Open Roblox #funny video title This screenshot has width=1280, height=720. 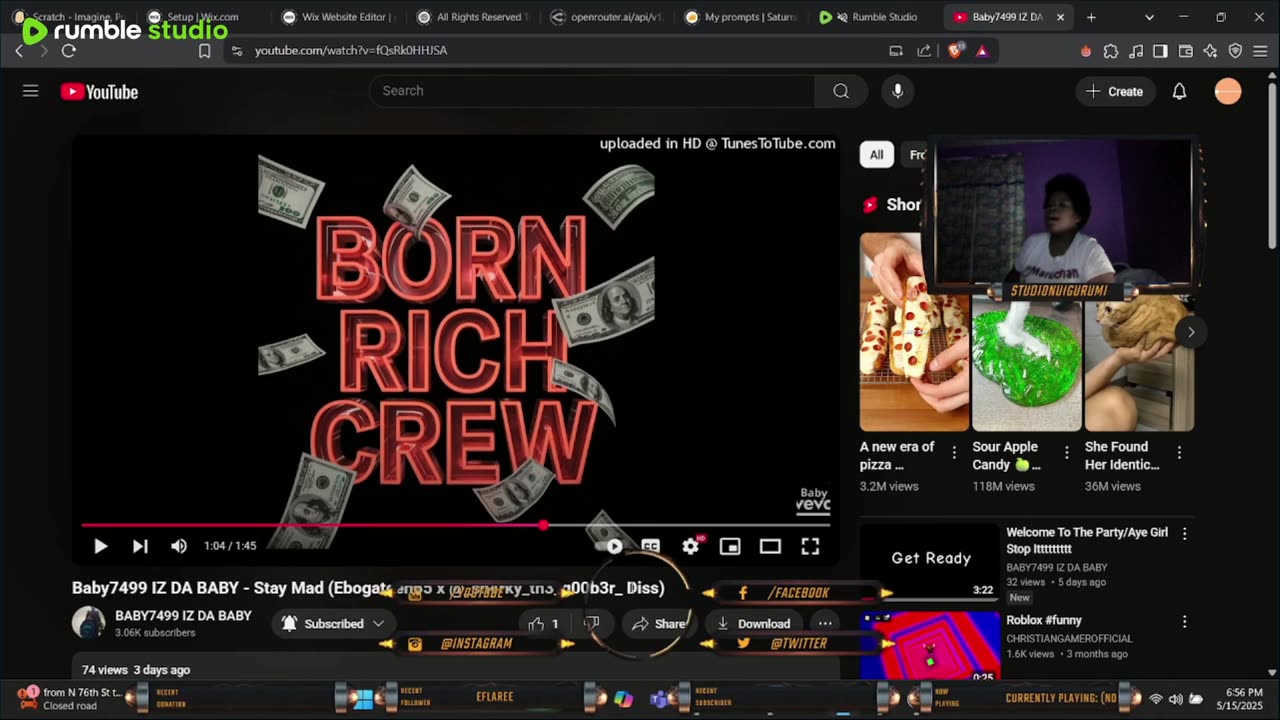1044,620
